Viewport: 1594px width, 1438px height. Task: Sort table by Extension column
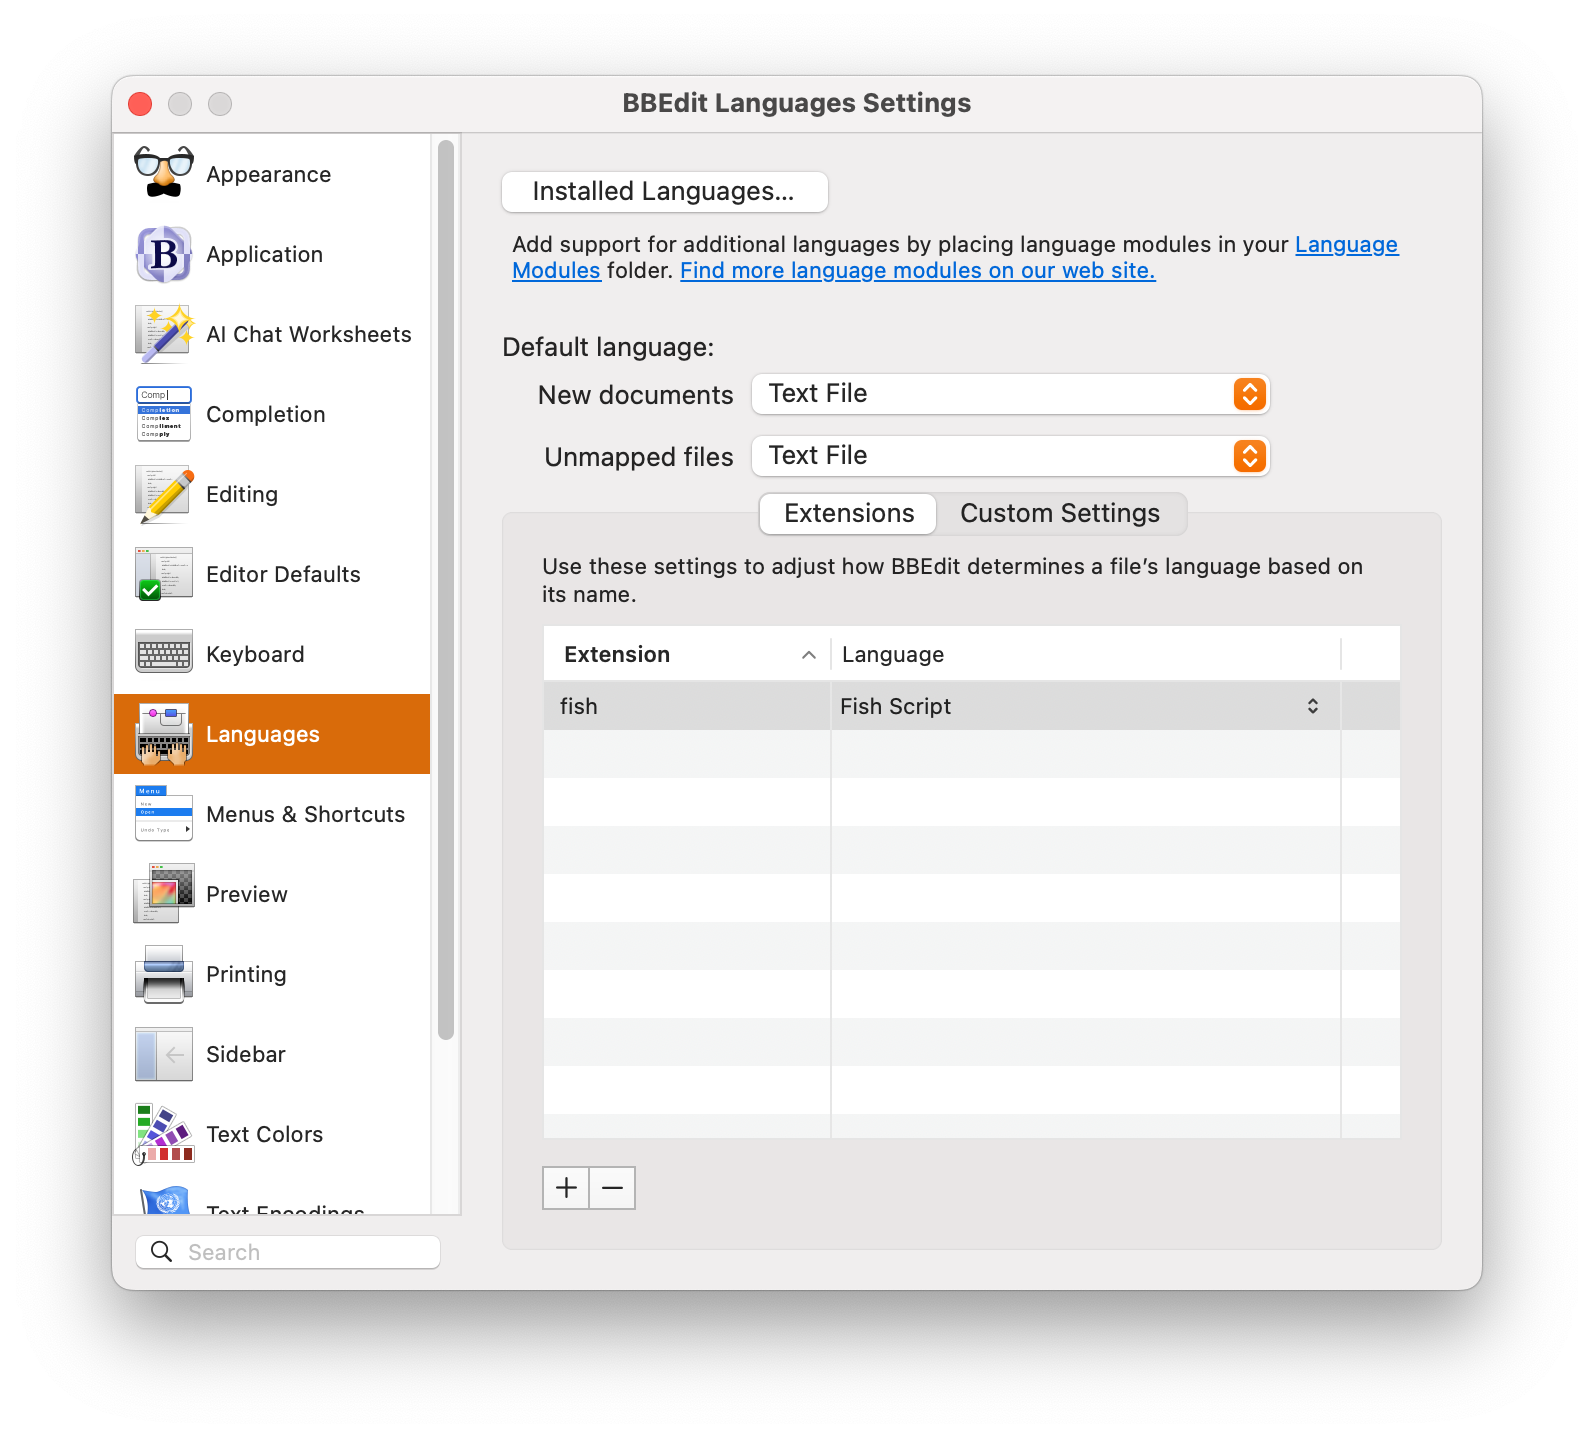687,654
